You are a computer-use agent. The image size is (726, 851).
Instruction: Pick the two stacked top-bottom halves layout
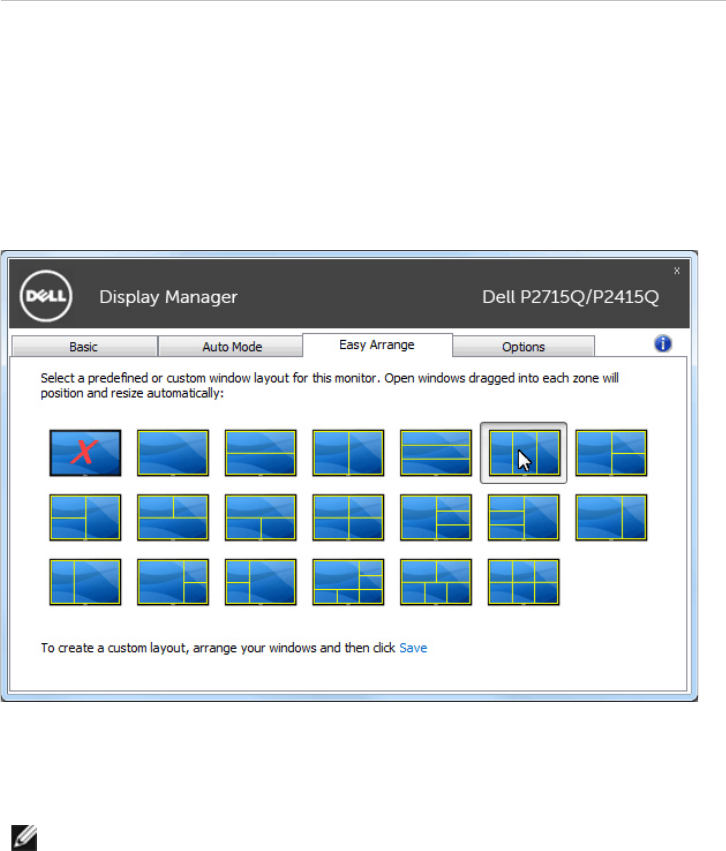tap(260, 453)
